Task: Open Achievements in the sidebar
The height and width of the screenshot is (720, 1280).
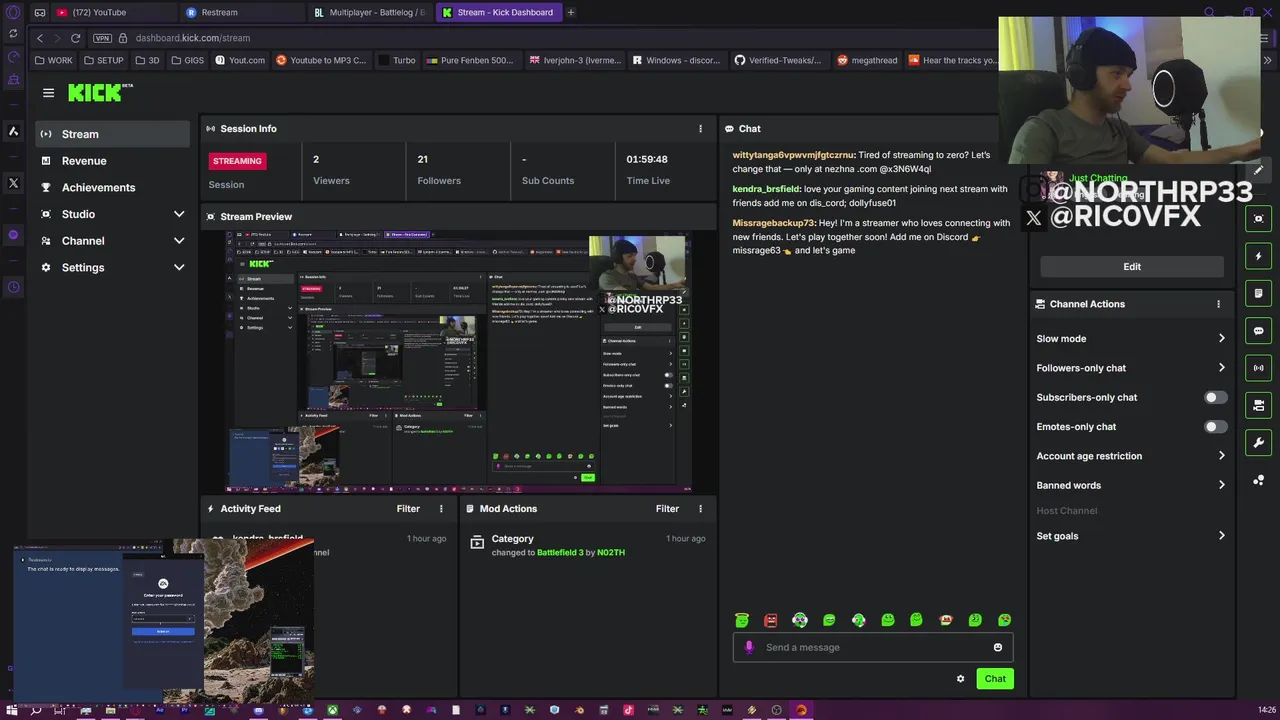Action: coord(112,187)
